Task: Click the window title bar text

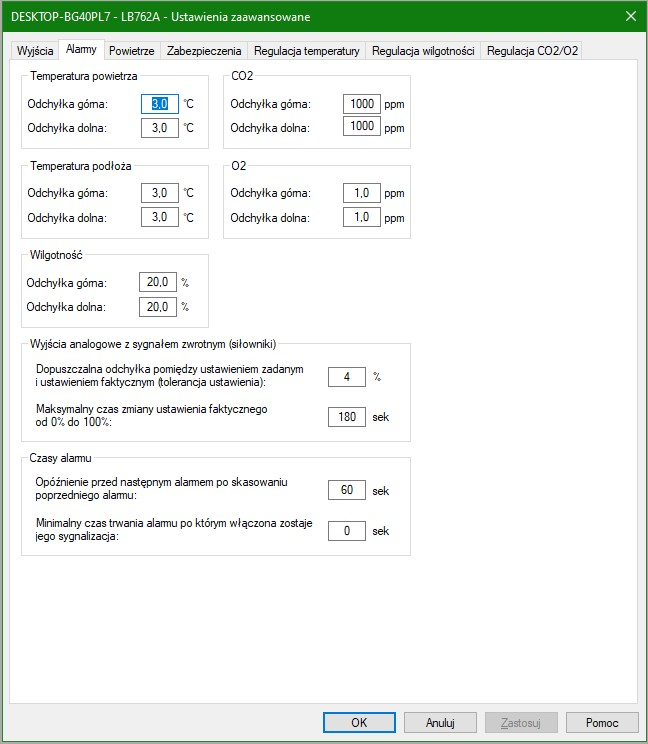Action: pos(160,17)
